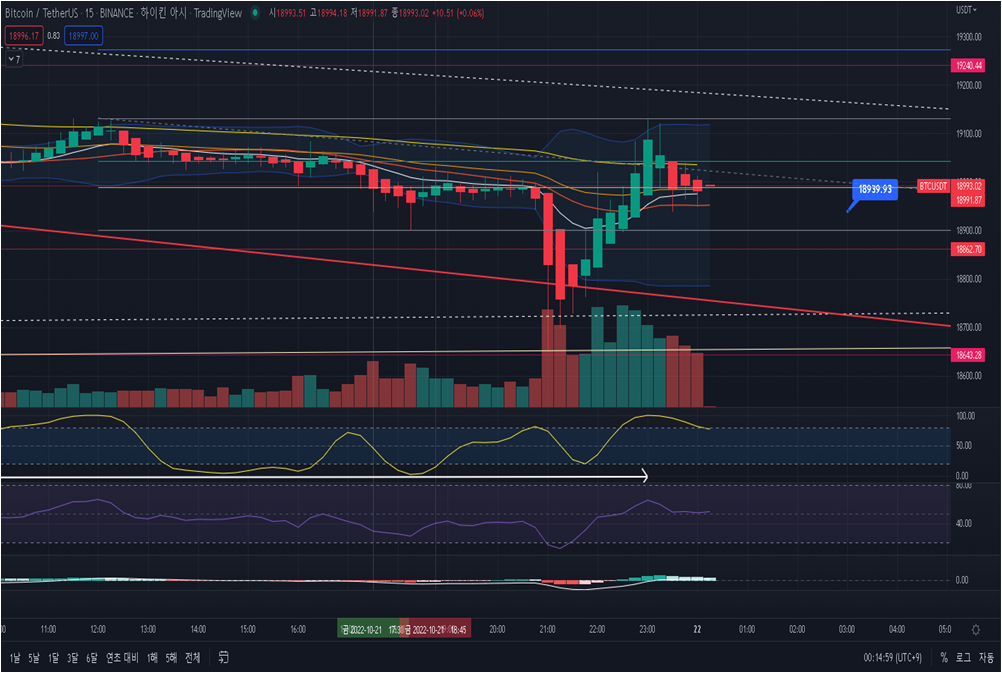Click the 100.00 stochastic scale value
Screen dimensions: 1002x673
click(x=966, y=416)
